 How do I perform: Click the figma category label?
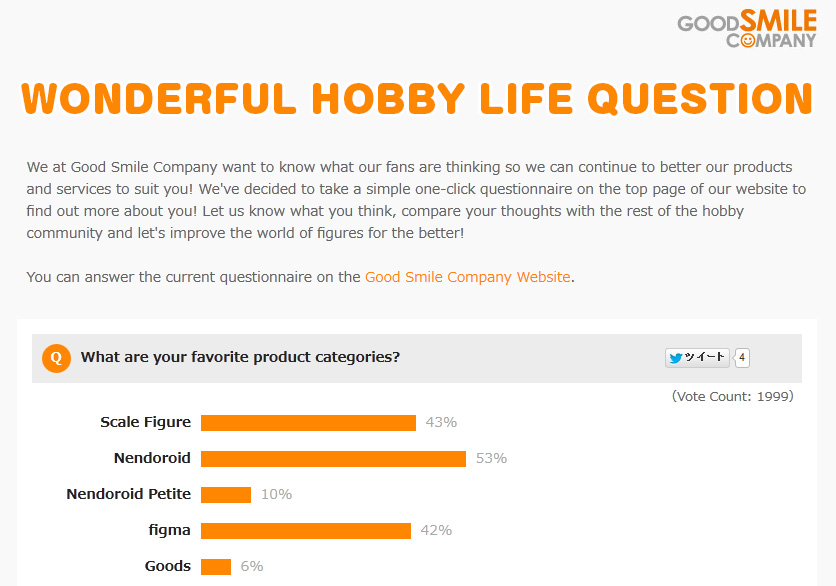(168, 530)
